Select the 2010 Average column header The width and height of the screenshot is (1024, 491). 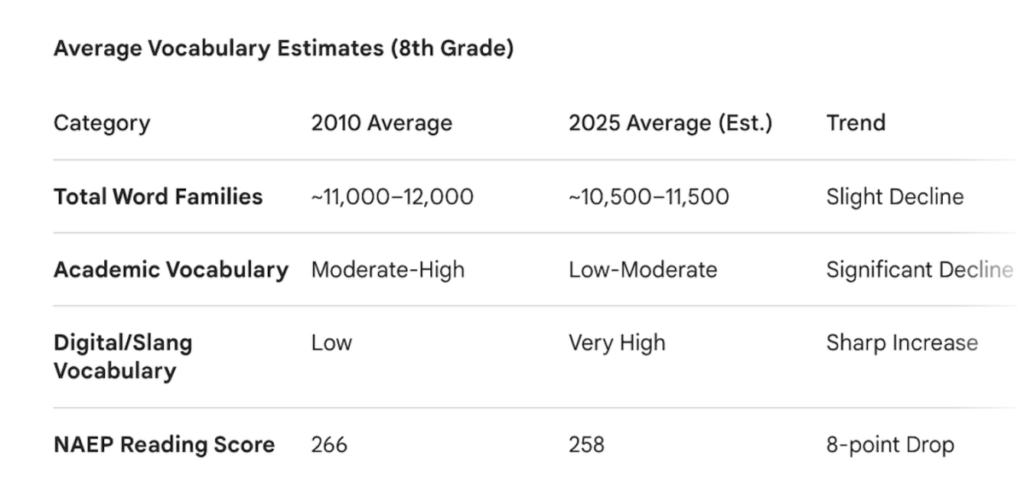point(381,123)
